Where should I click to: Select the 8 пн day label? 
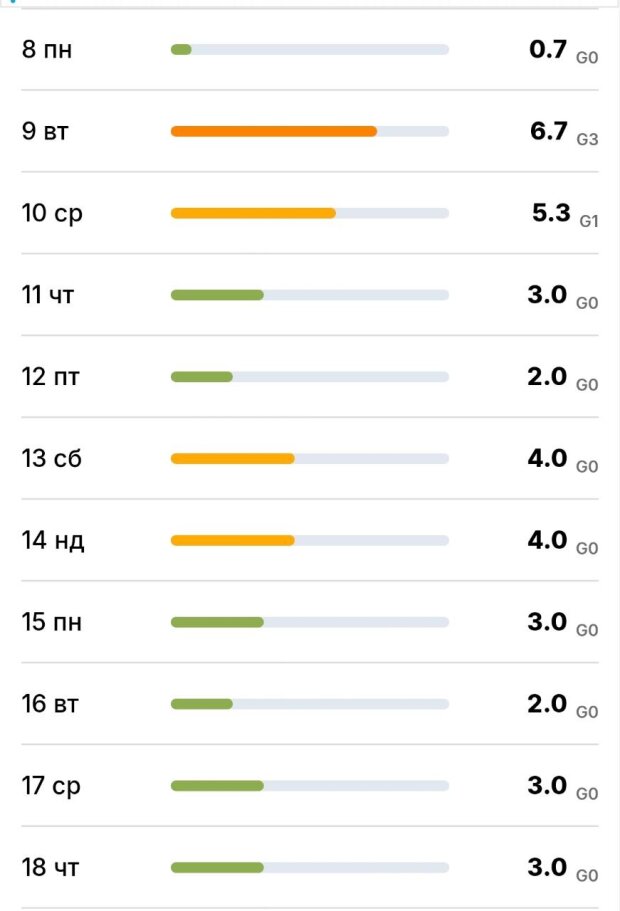(x=47, y=49)
